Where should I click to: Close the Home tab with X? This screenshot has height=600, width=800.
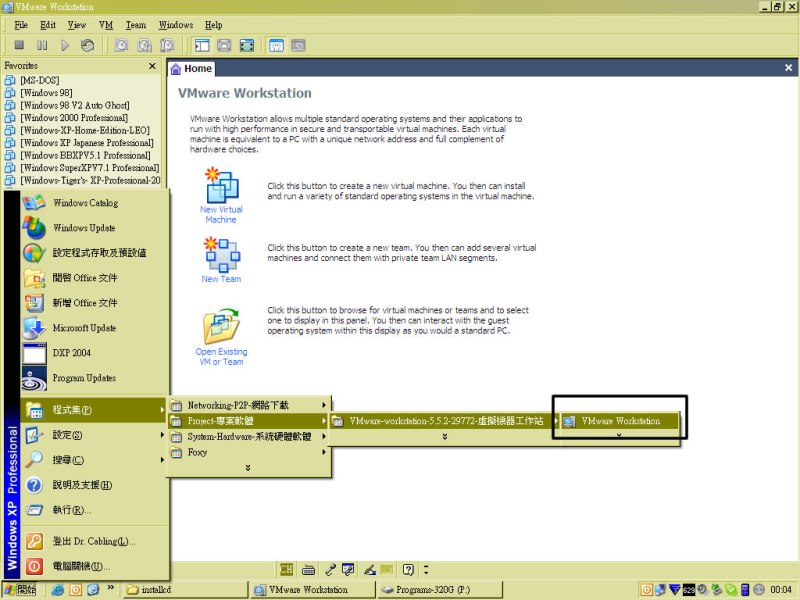[788, 68]
